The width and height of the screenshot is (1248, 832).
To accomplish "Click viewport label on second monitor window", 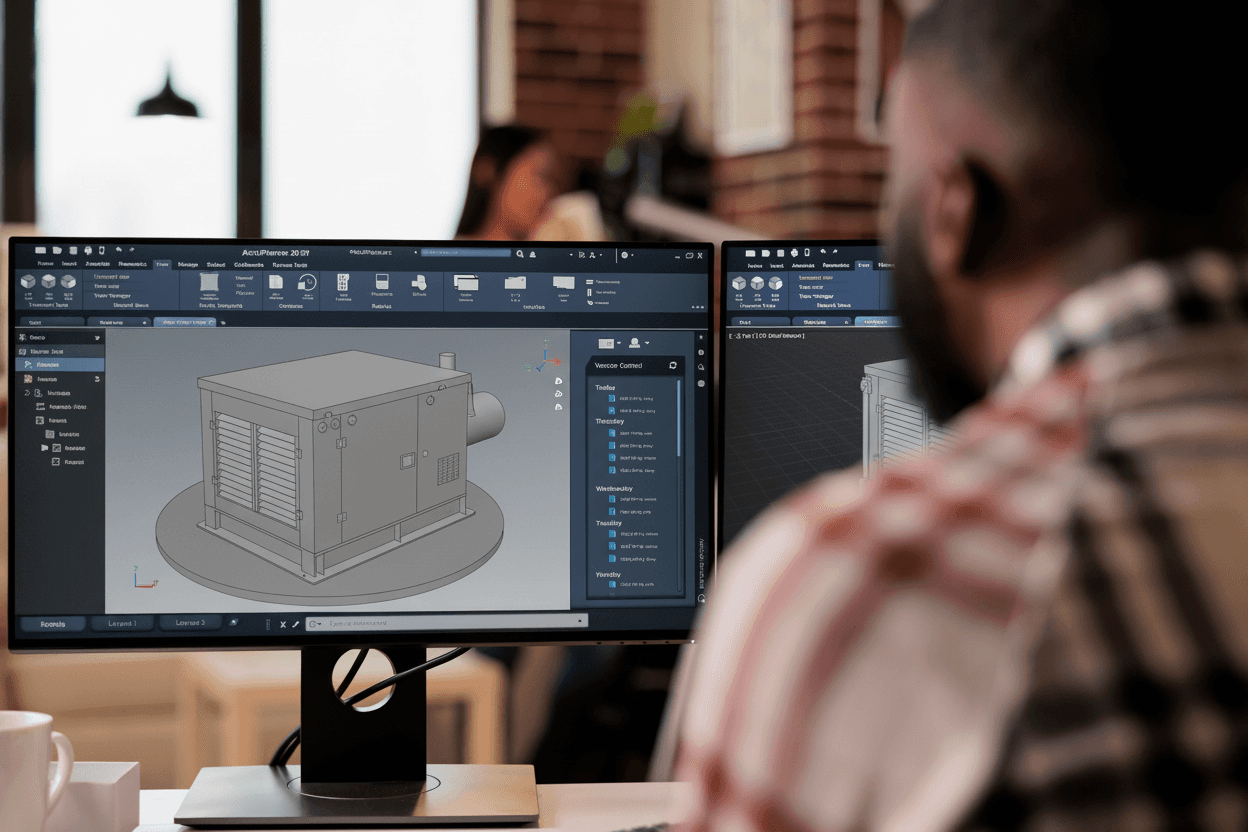I will click(x=766, y=336).
